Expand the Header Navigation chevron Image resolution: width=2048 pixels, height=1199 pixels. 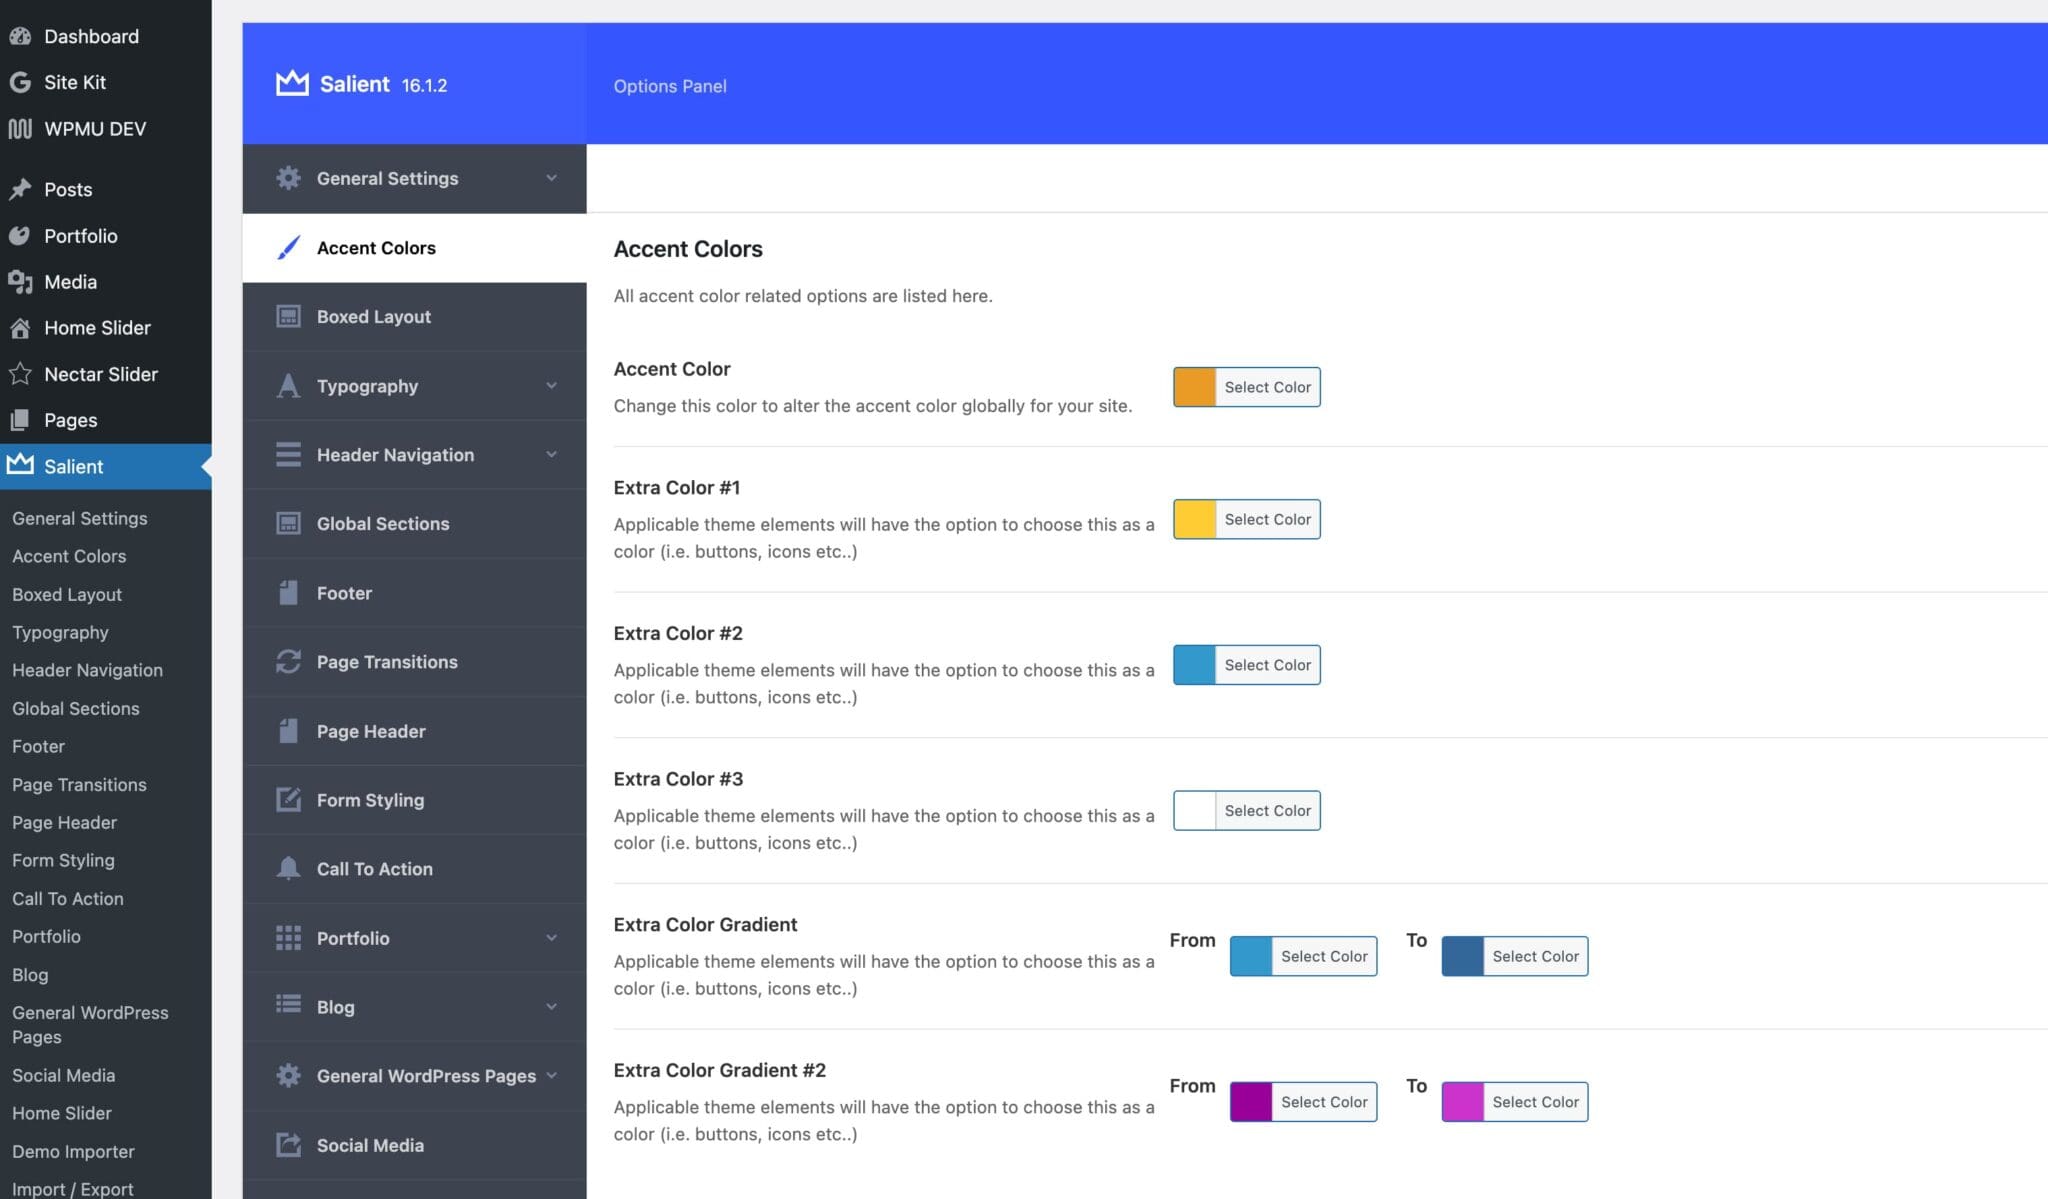pyautogui.click(x=552, y=454)
